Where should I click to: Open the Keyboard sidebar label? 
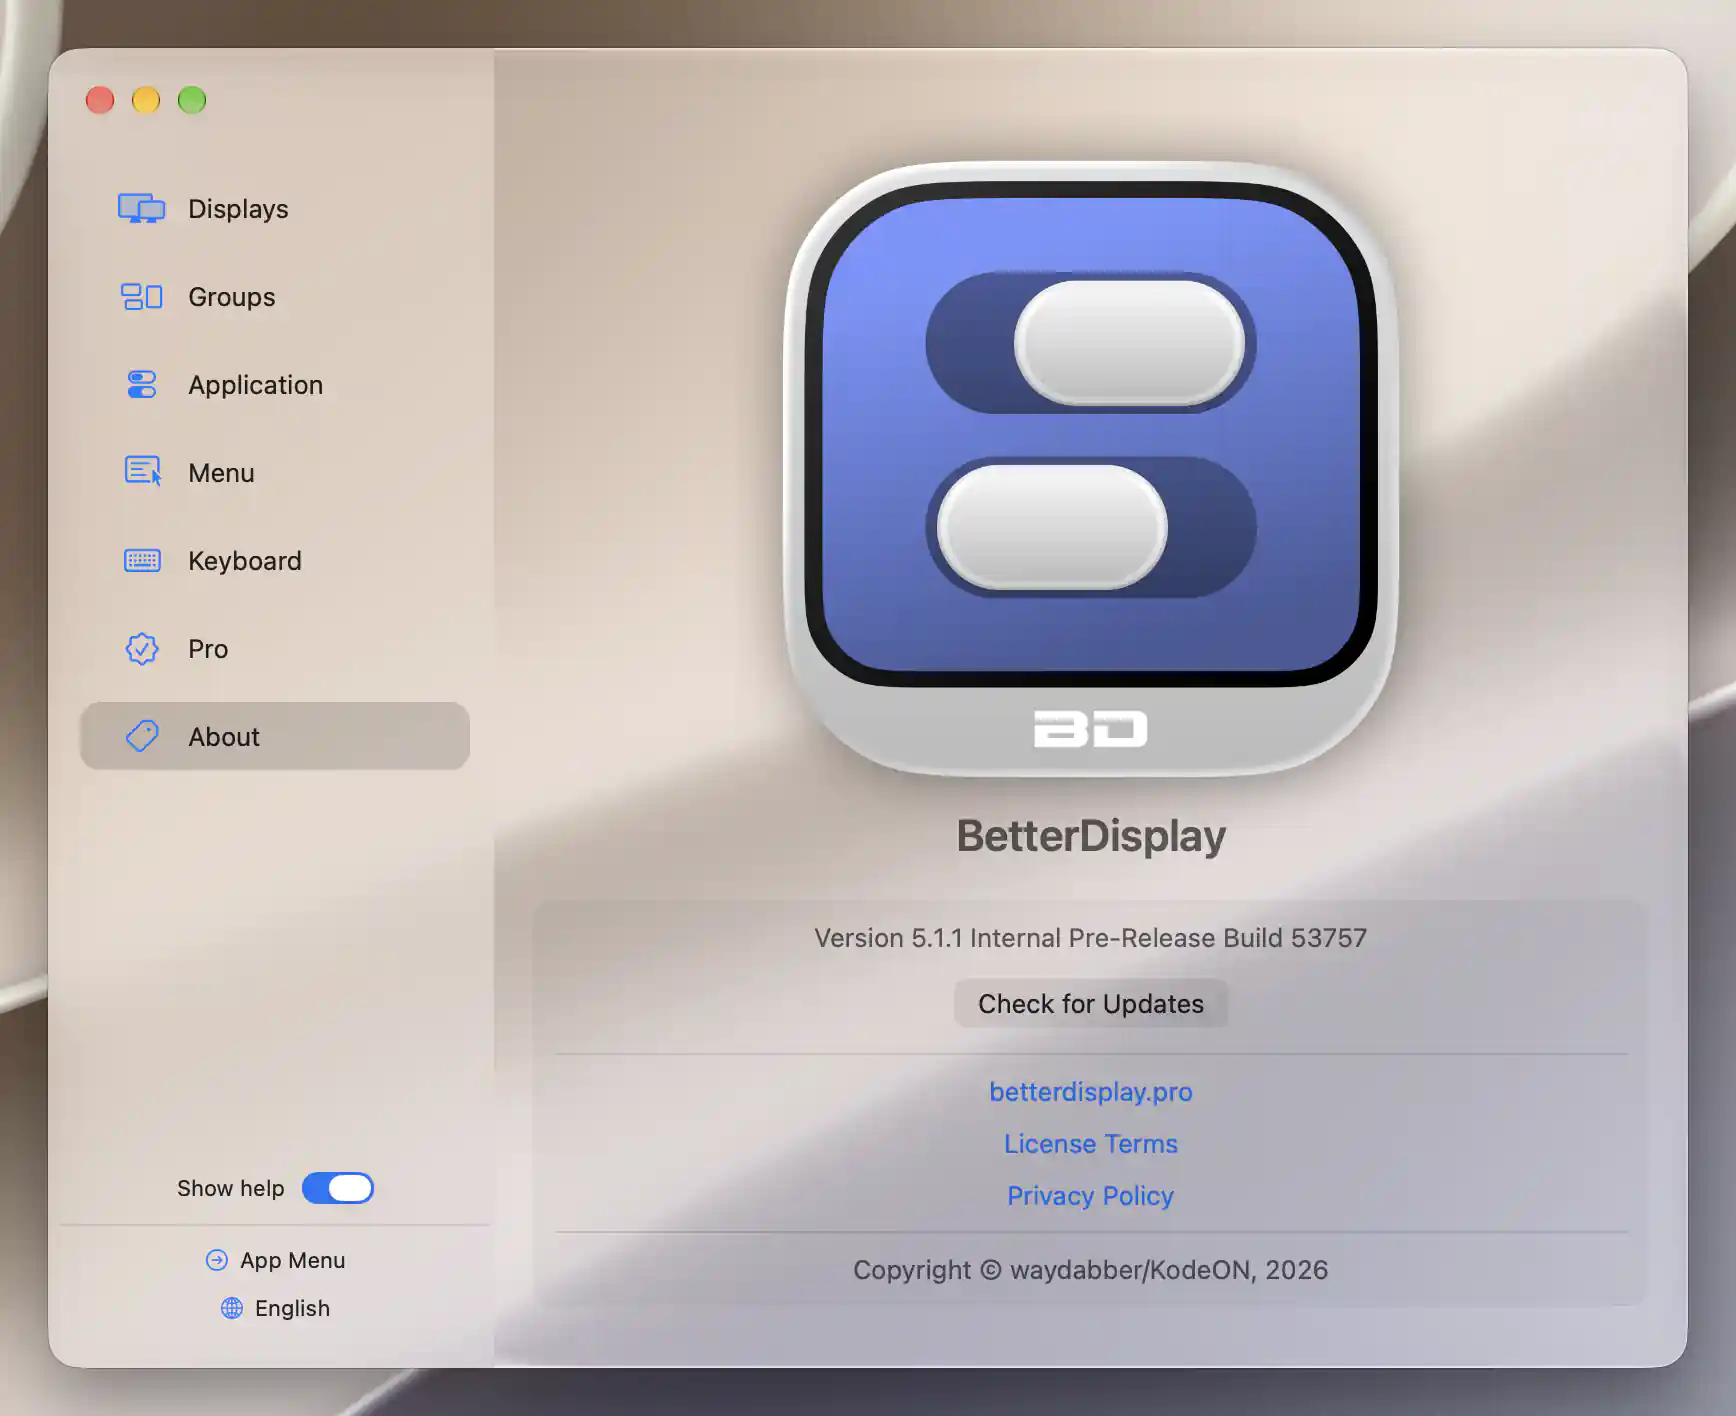[245, 561]
